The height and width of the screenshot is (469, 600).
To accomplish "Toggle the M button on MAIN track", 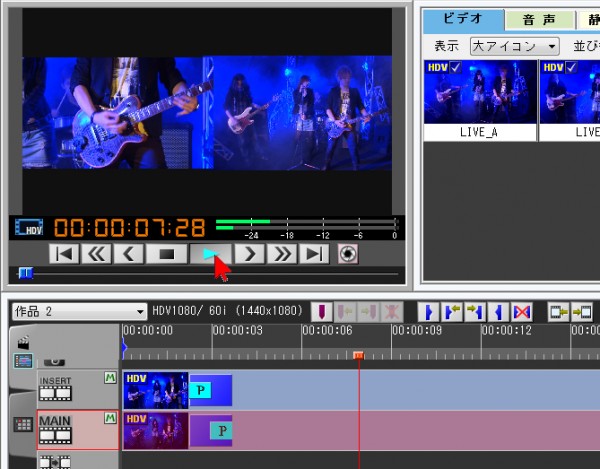I will tap(110, 418).
